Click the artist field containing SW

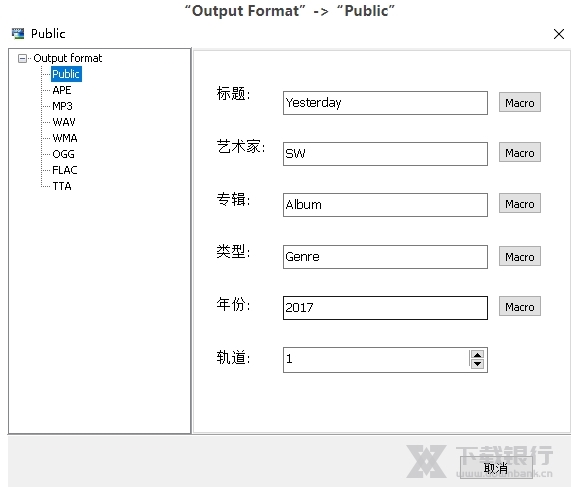coord(385,154)
